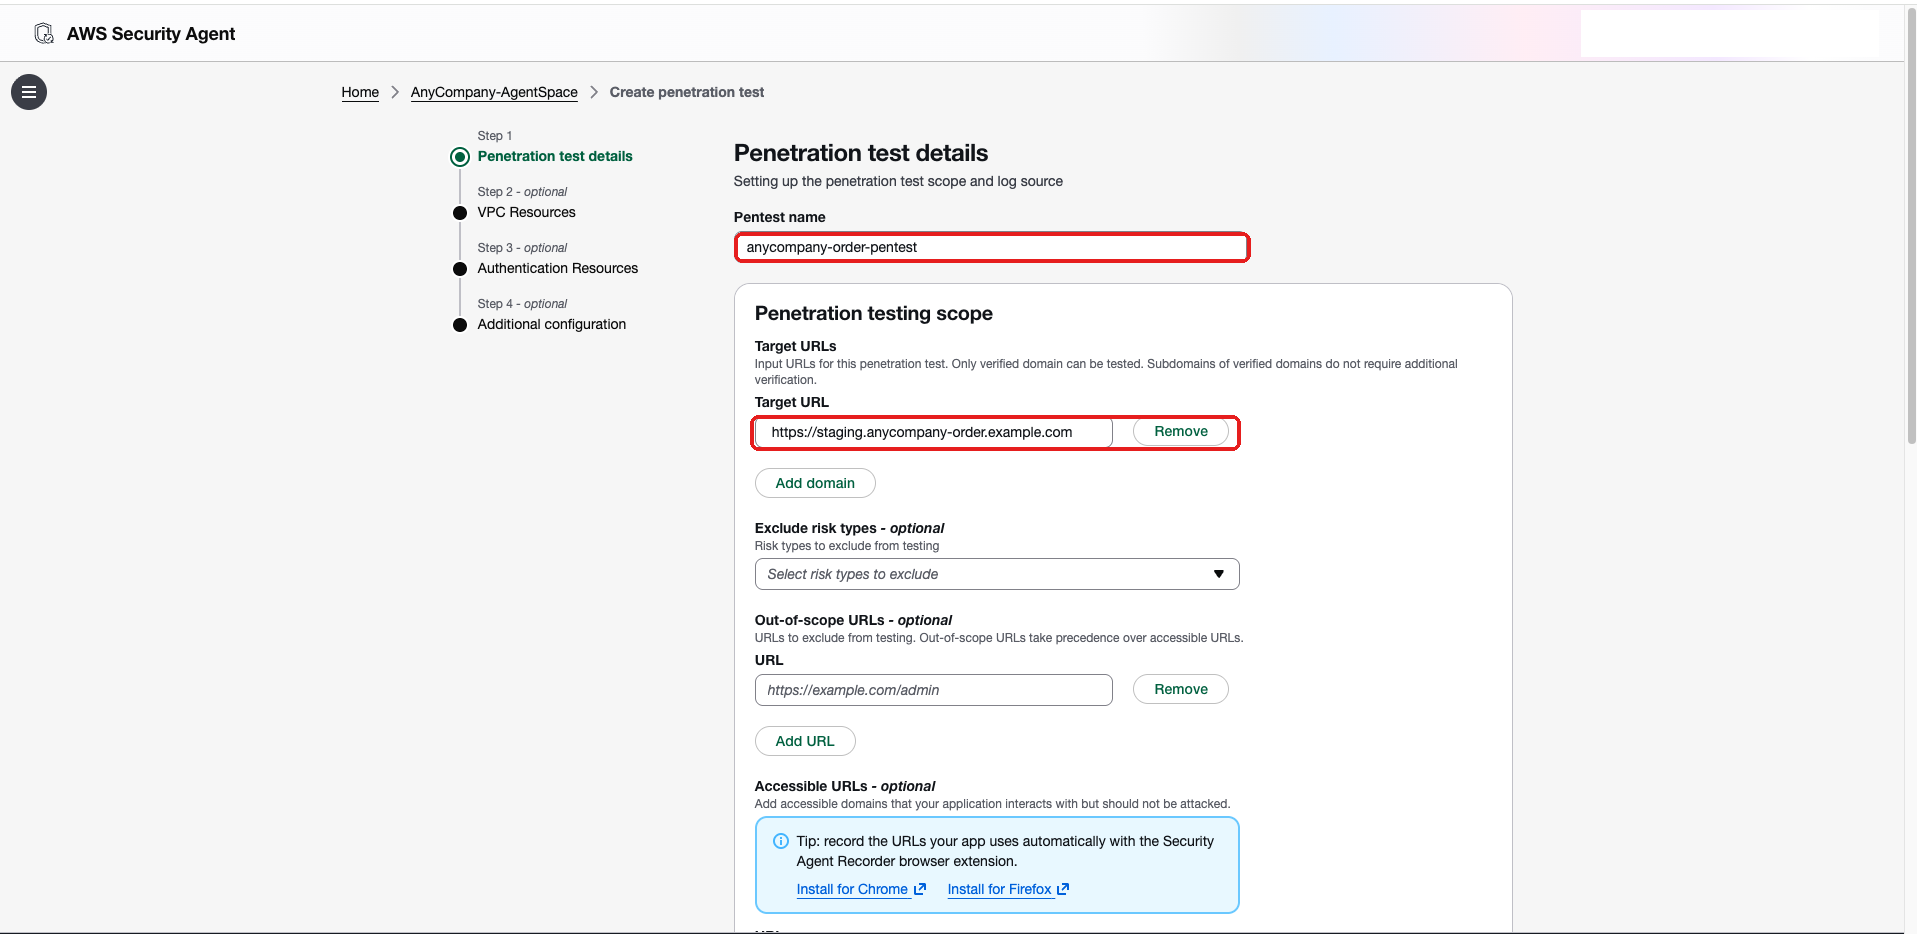Click the AWS Security Agent title text
This screenshot has height=934, width=1917.
[151, 34]
